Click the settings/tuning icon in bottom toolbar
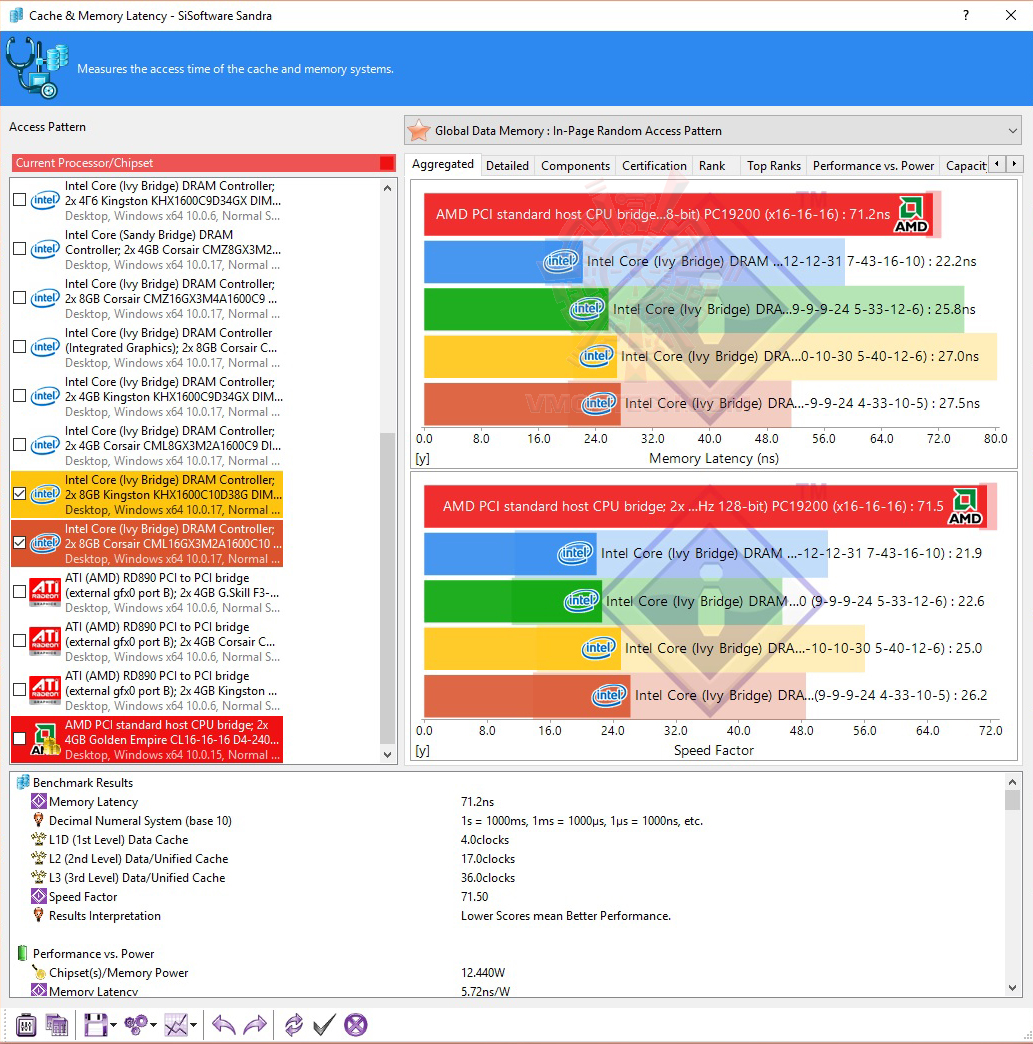 (25, 1025)
